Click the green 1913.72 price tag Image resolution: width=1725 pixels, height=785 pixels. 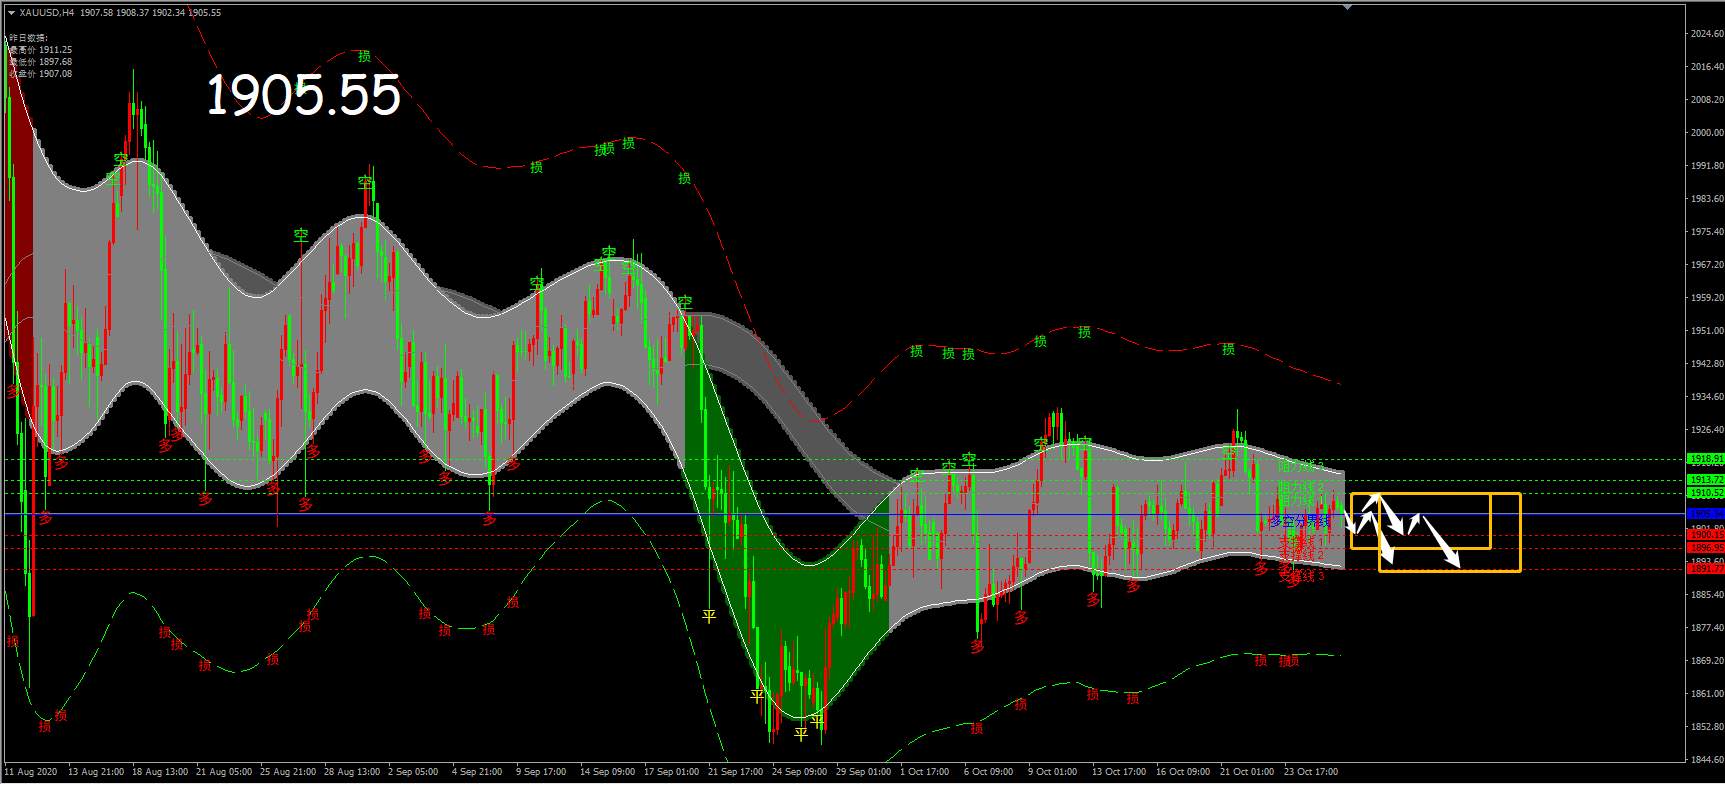1705,481
